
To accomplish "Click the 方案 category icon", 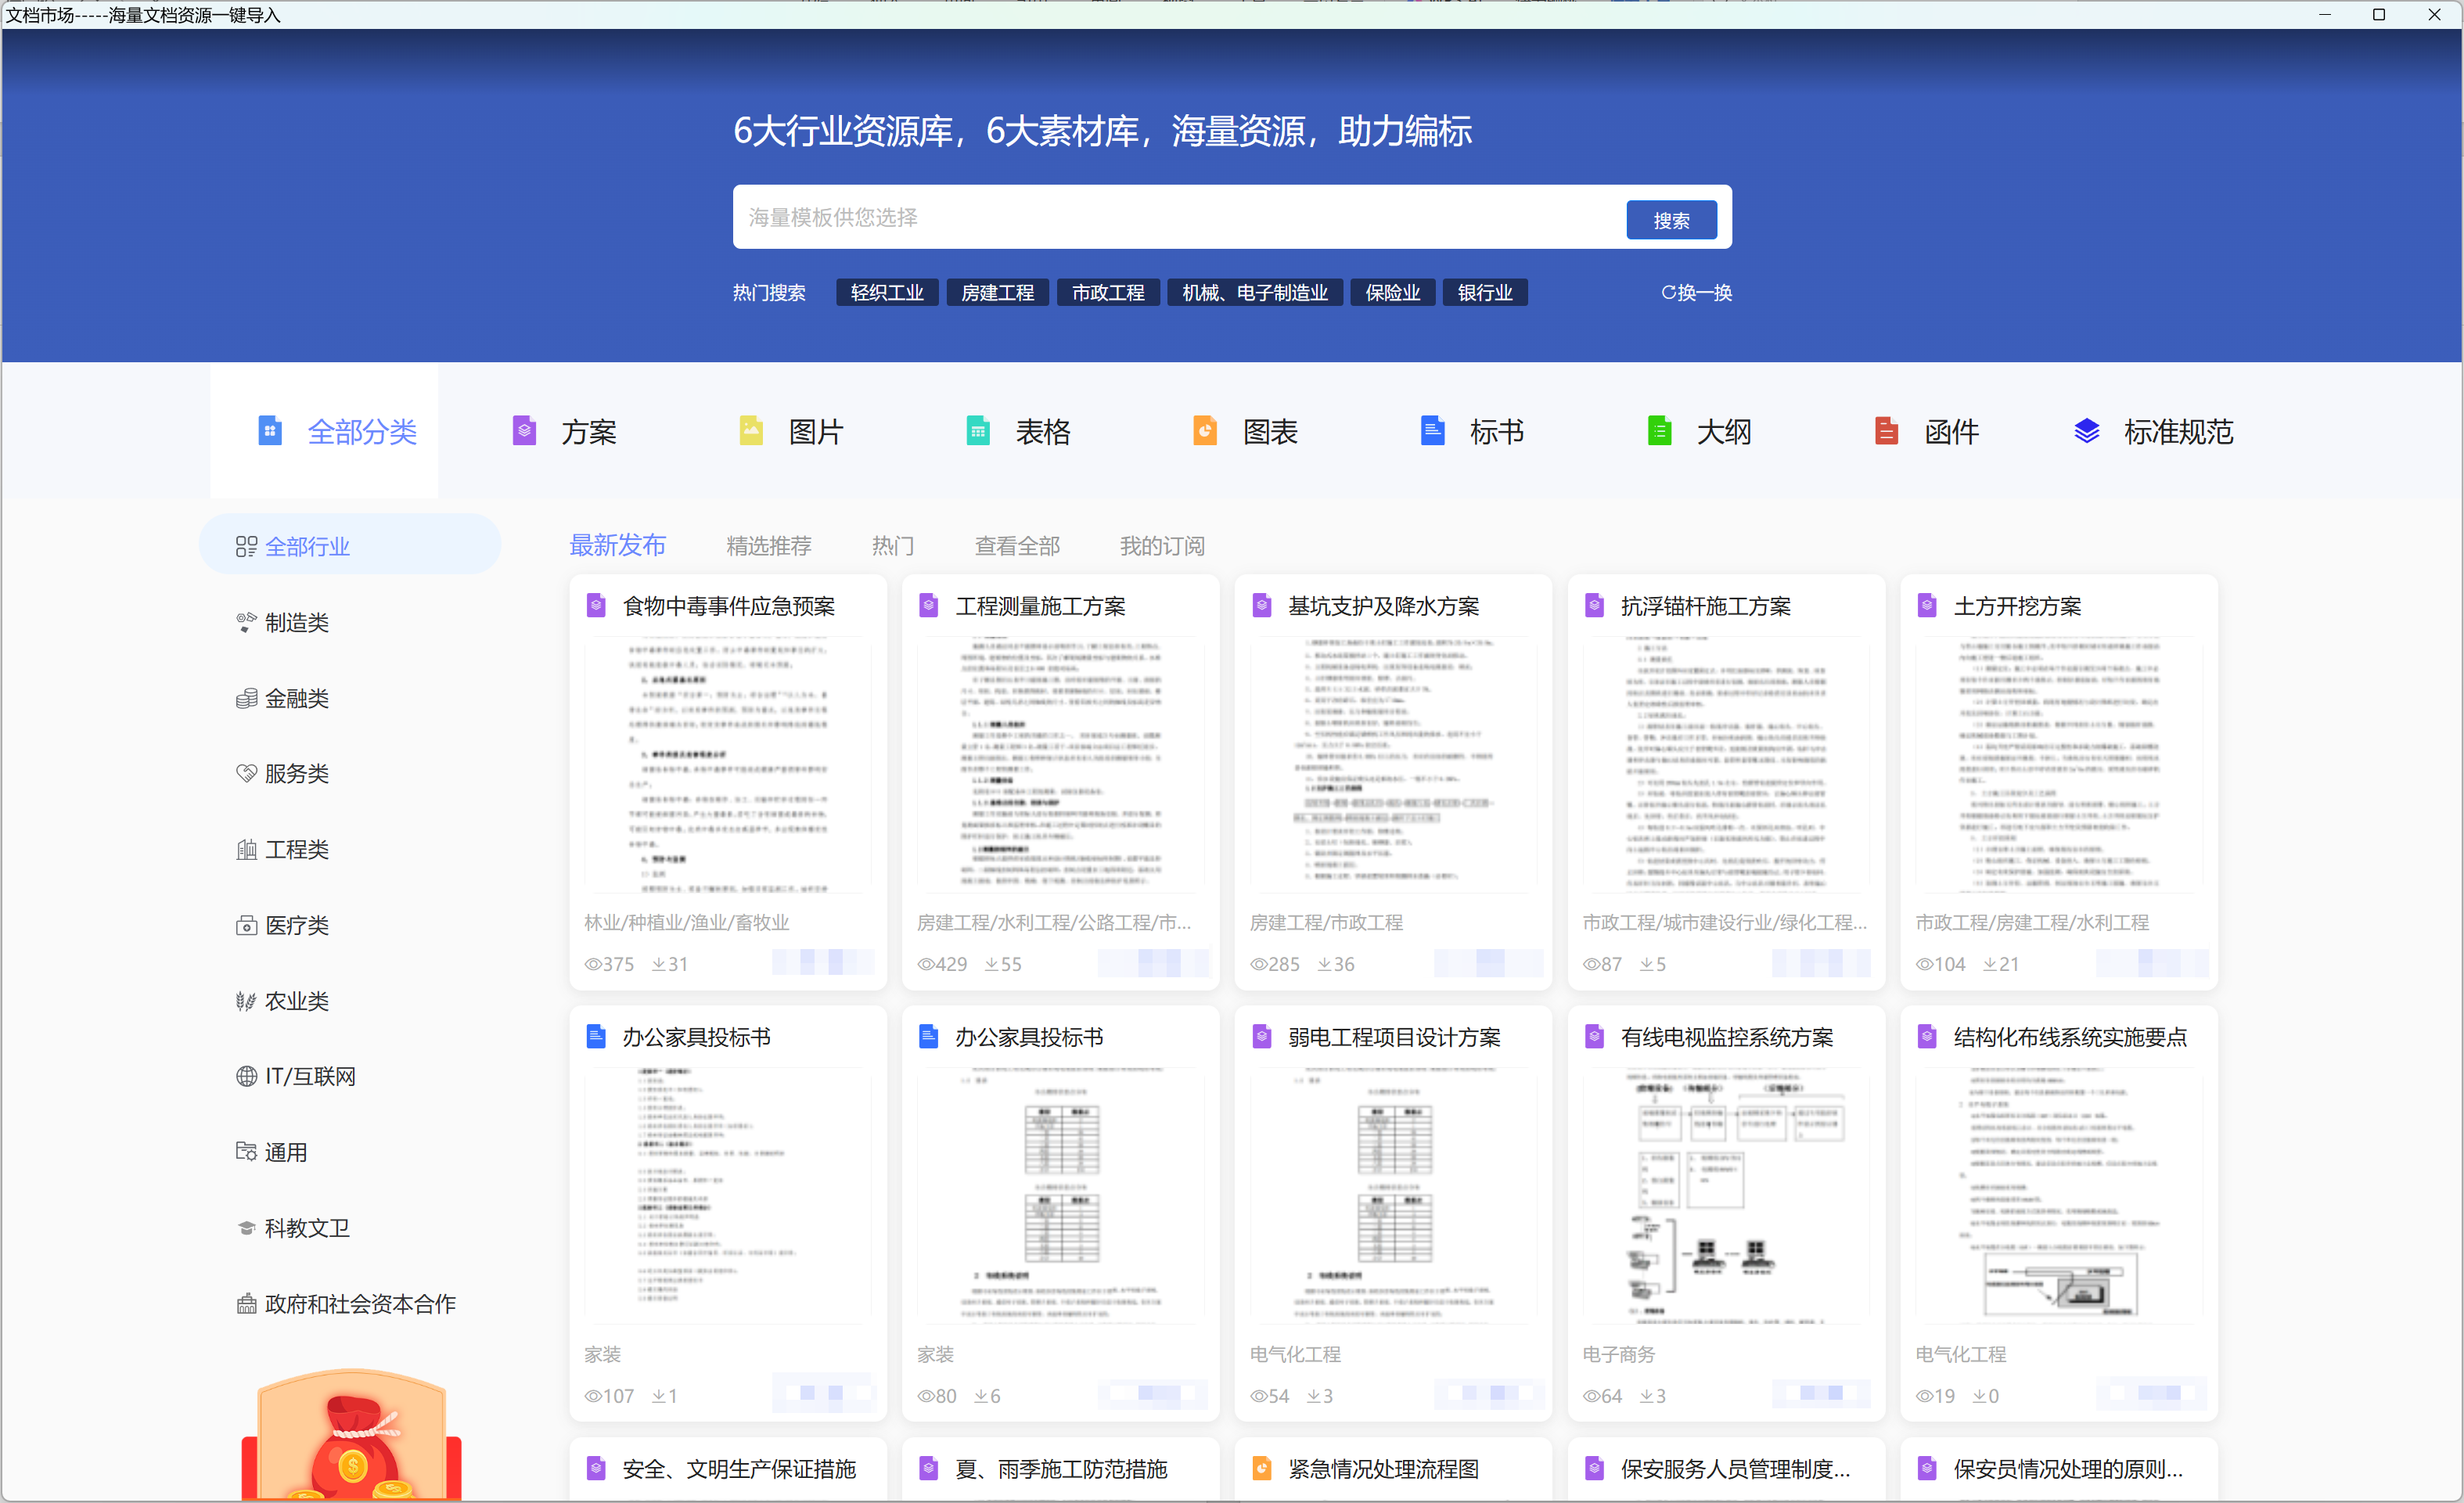I will 524,431.
